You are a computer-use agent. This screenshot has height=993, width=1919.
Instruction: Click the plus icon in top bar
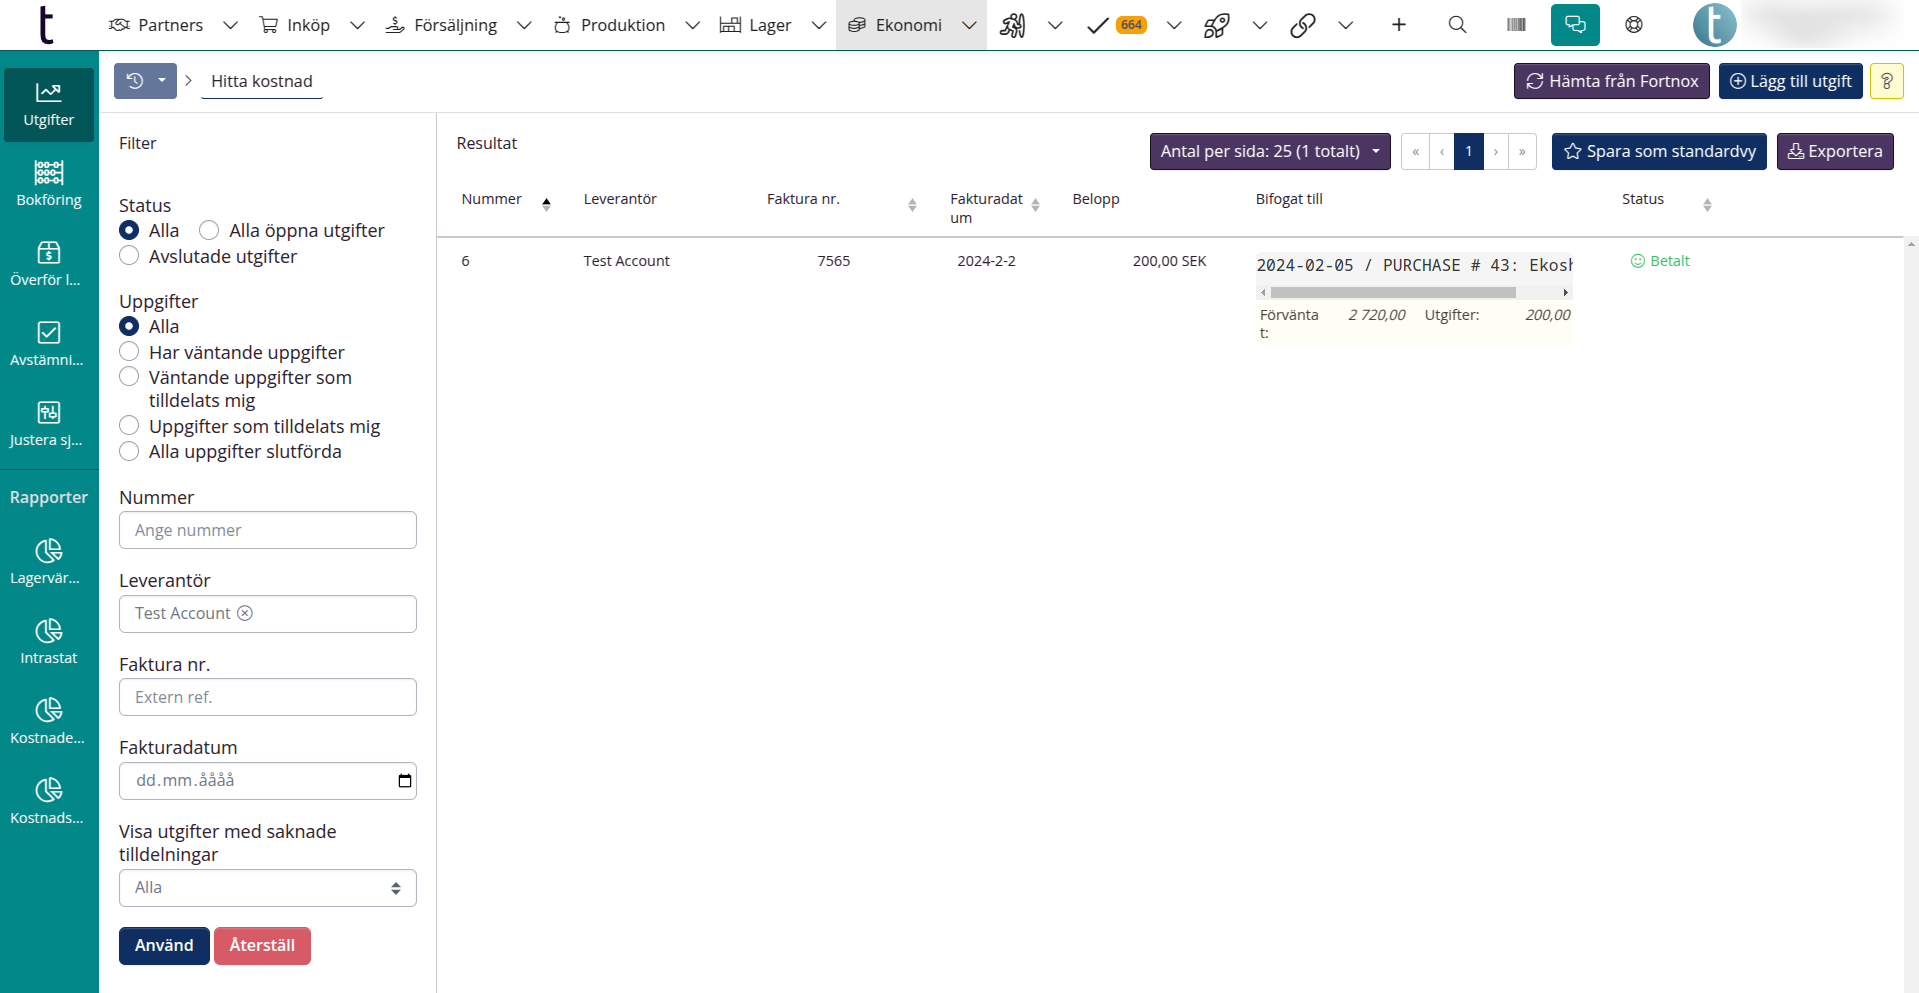[x=1398, y=25]
